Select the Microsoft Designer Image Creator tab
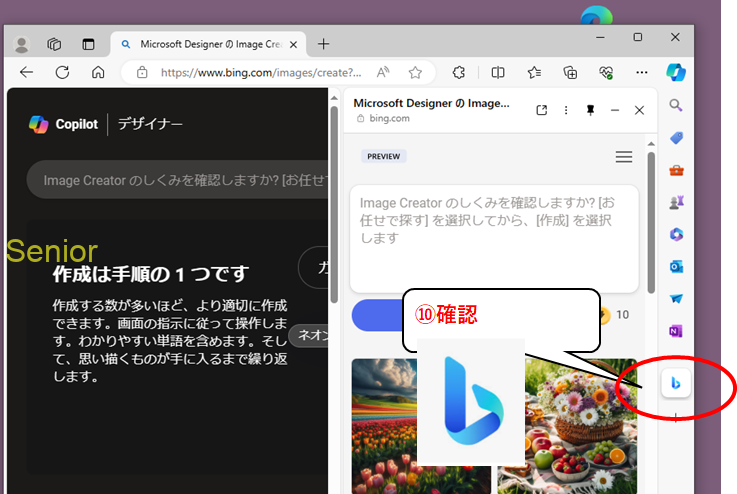 pos(209,45)
